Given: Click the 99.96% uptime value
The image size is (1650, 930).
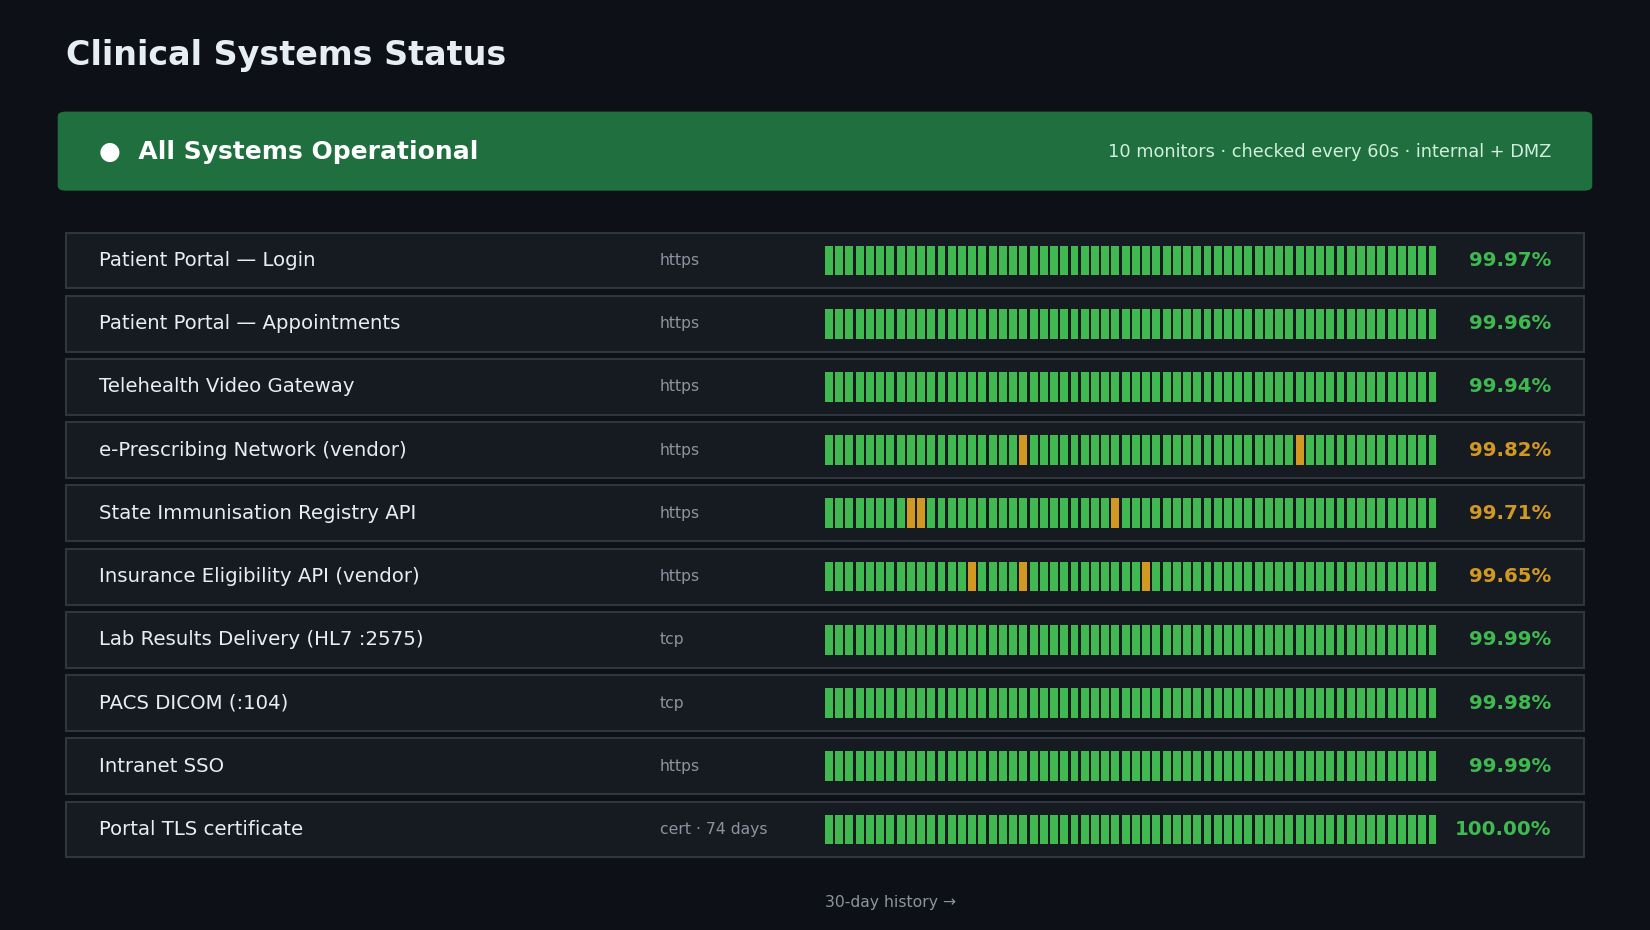Looking at the screenshot, I should tap(1510, 323).
